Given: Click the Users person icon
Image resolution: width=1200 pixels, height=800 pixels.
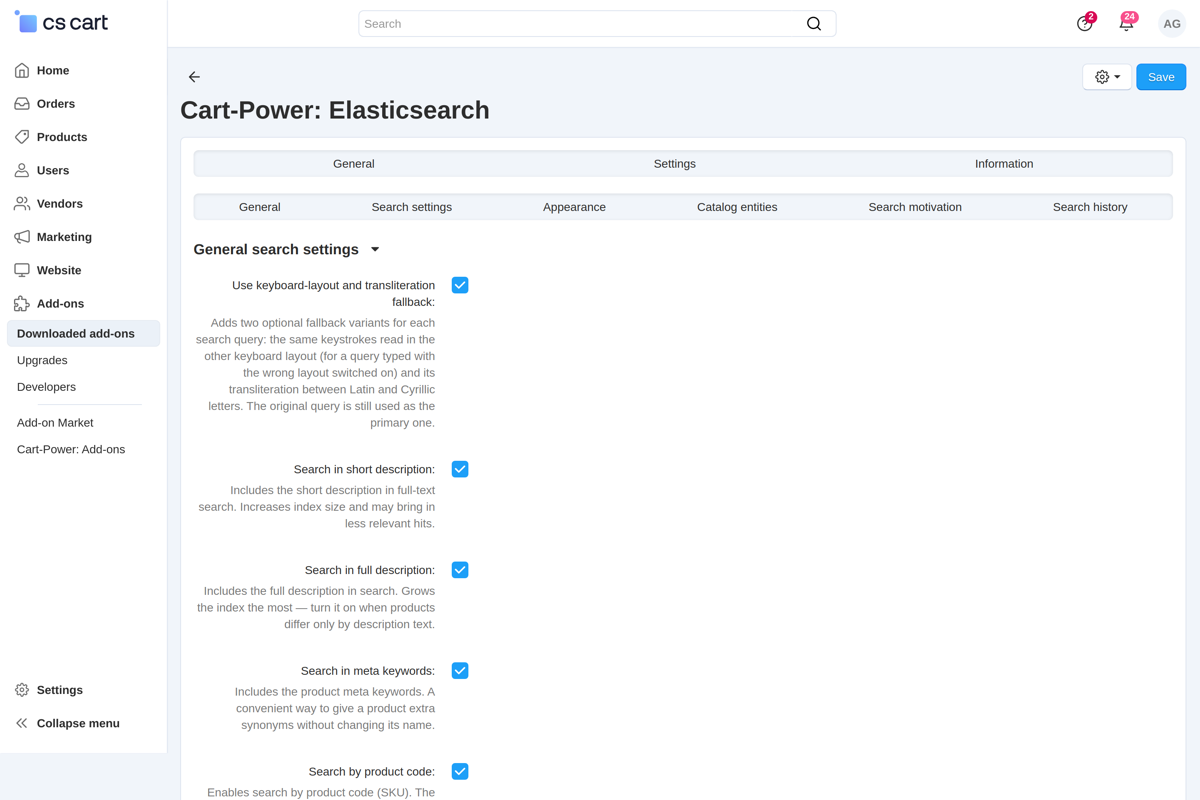Looking at the screenshot, I should 22,170.
